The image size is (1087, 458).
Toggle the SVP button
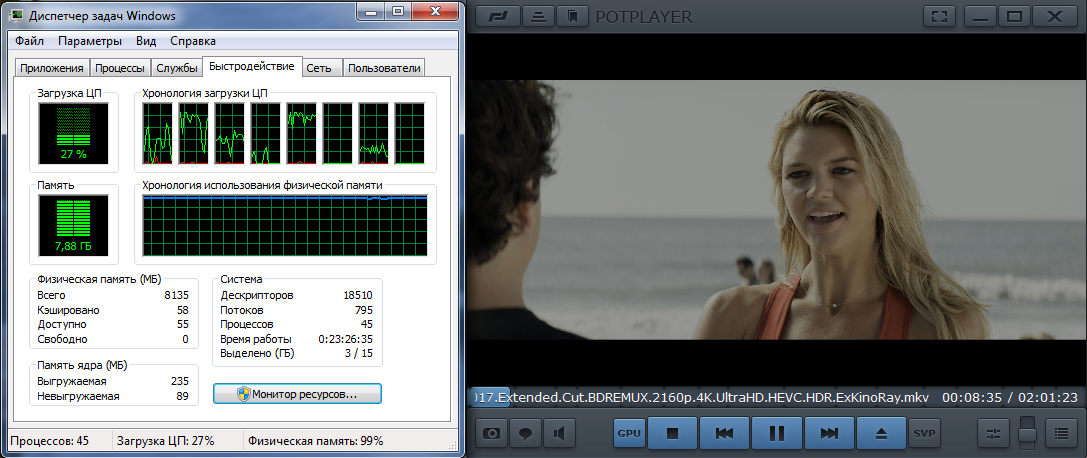(923, 433)
